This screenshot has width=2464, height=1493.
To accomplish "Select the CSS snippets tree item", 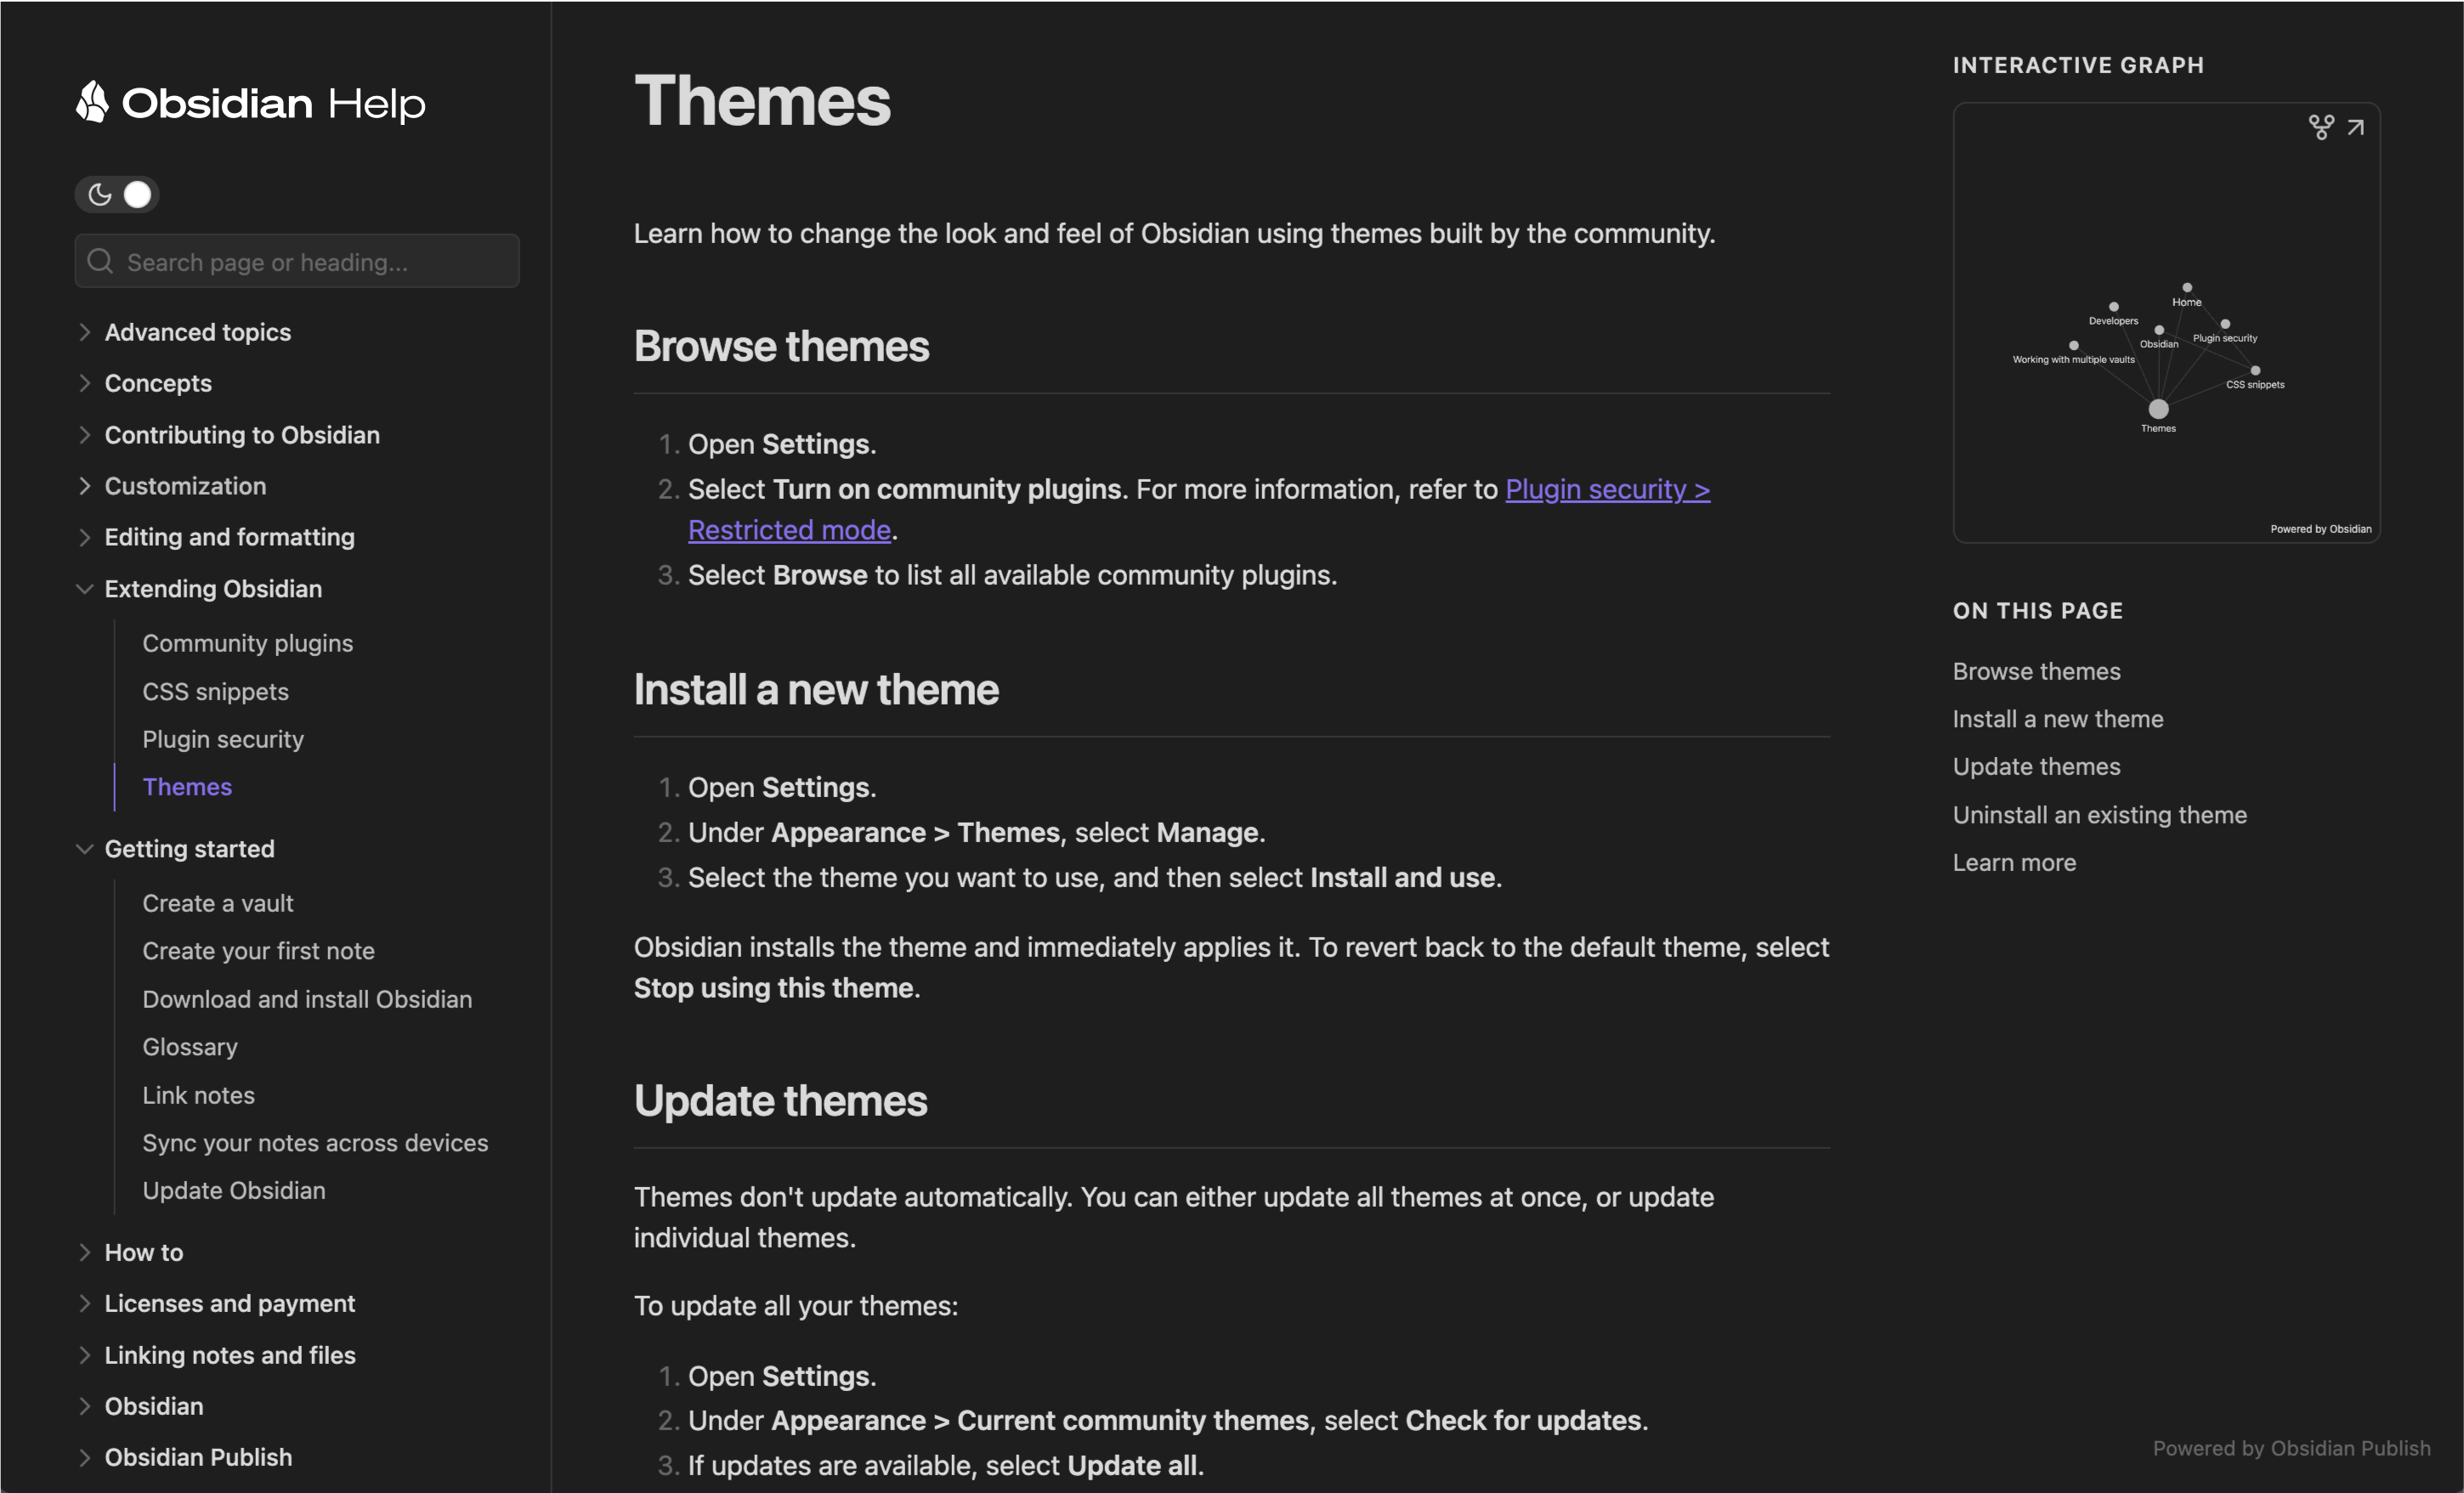I will (215, 690).
